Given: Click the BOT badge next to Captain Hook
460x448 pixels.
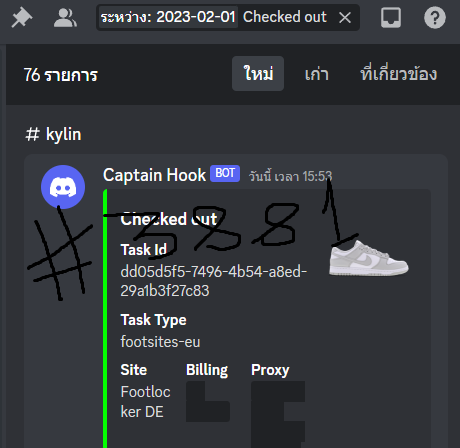Looking at the screenshot, I should (225, 173).
